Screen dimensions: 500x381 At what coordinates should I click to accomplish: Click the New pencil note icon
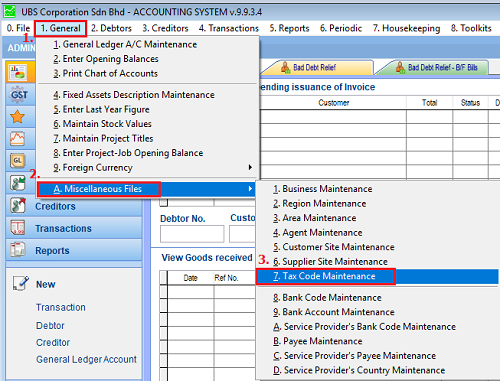pos(21,283)
